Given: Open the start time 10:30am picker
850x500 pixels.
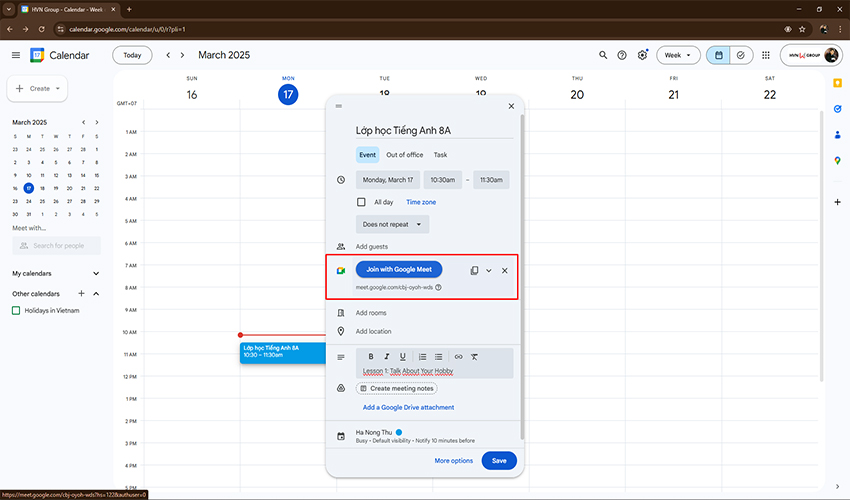Looking at the screenshot, I should click(443, 180).
